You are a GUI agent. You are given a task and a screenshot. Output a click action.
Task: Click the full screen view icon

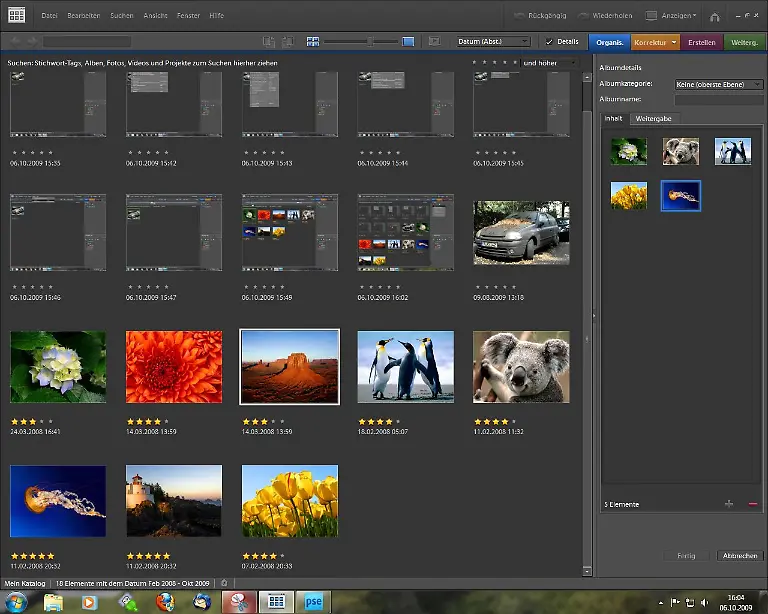click(x=433, y=41)
